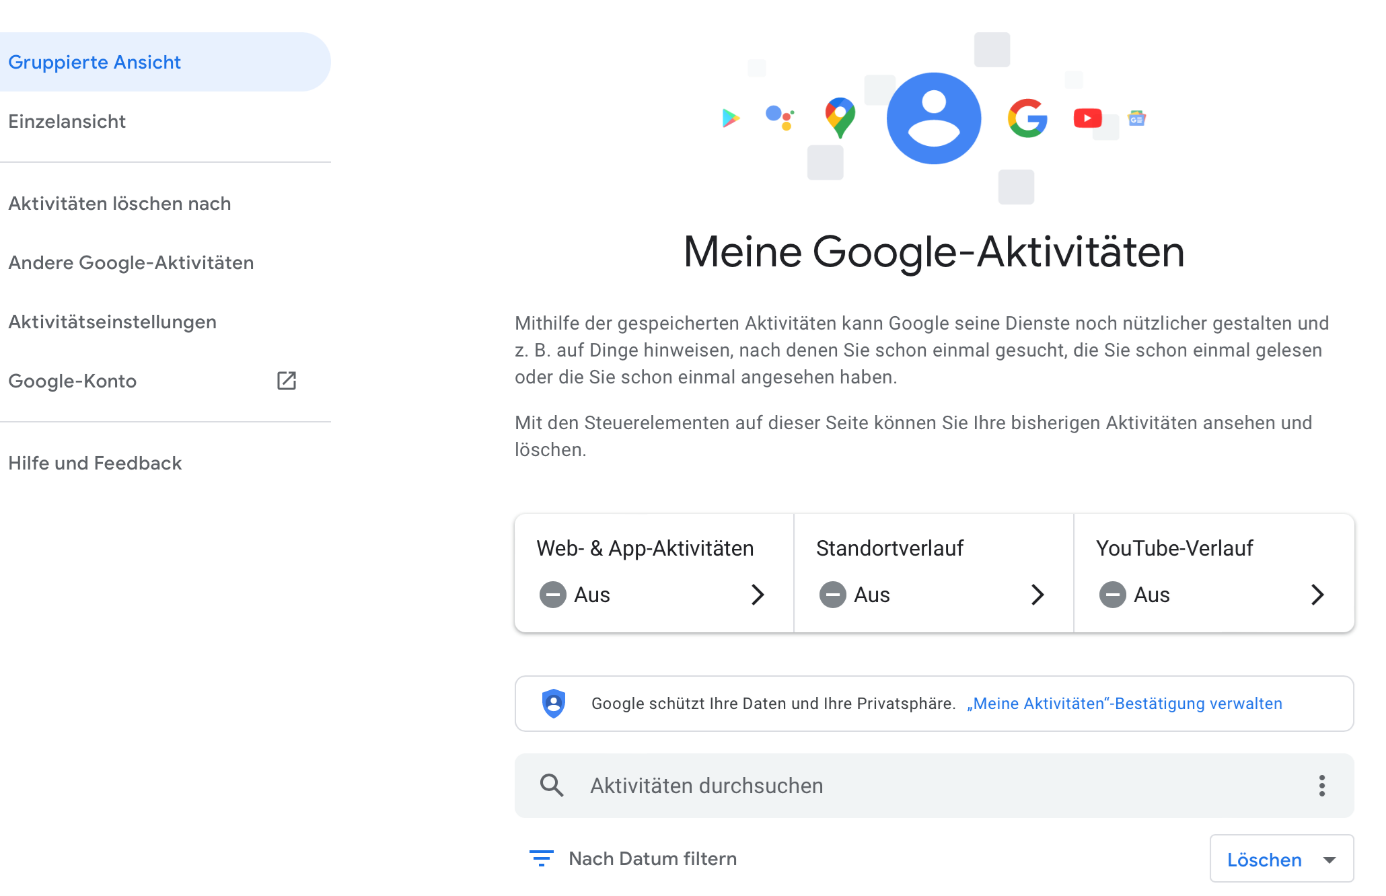Click the external-link icon beside Google-Konto
Viewport: 1386px width, 896px height.
tap(287, 381)
